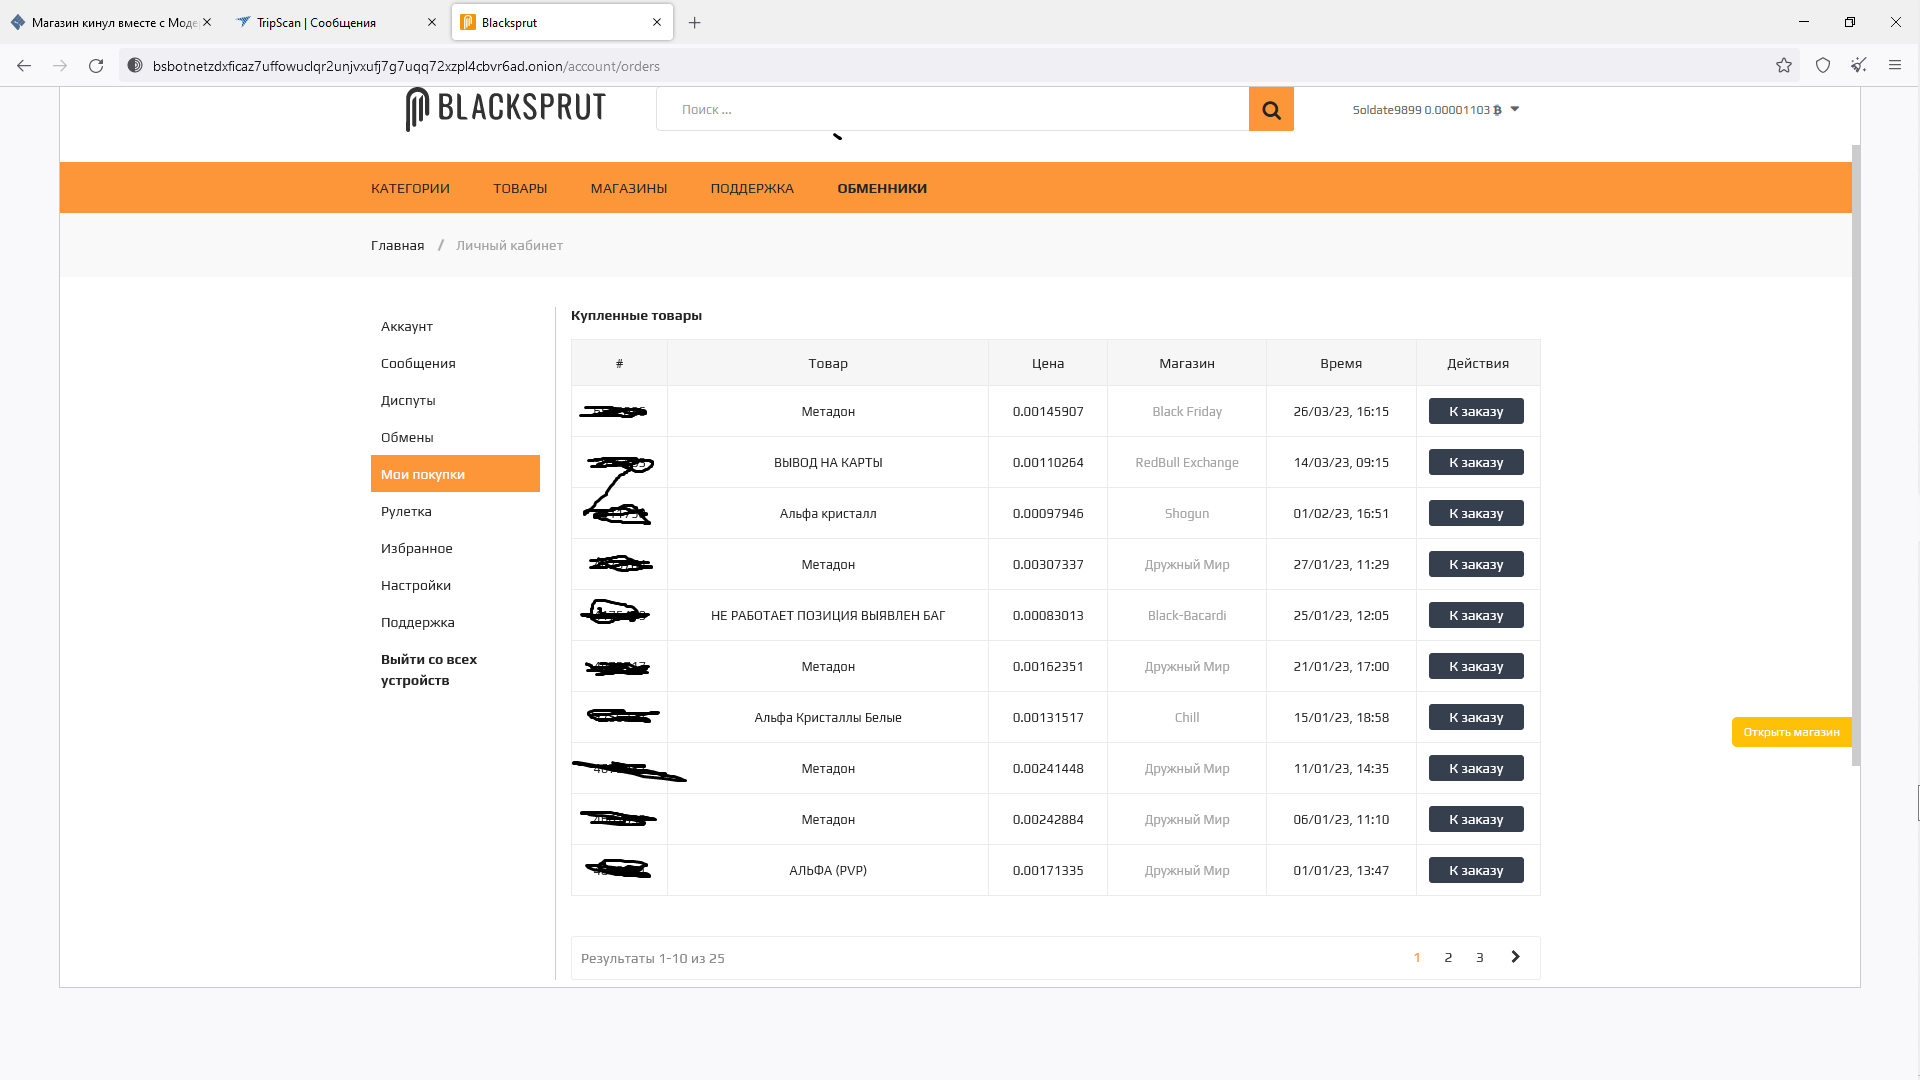Click the onion site info icon in address bar
This screenshot has height=1080, width=1920.
pyautogui.click(x=135, y=66)
